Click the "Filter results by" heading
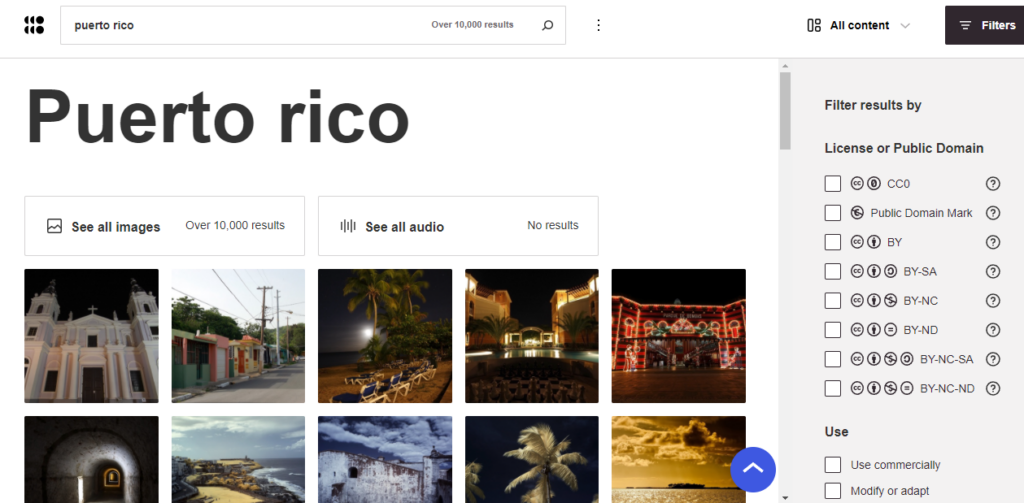Viewport: 1024px width, 503px height. [x=873, y=105]
